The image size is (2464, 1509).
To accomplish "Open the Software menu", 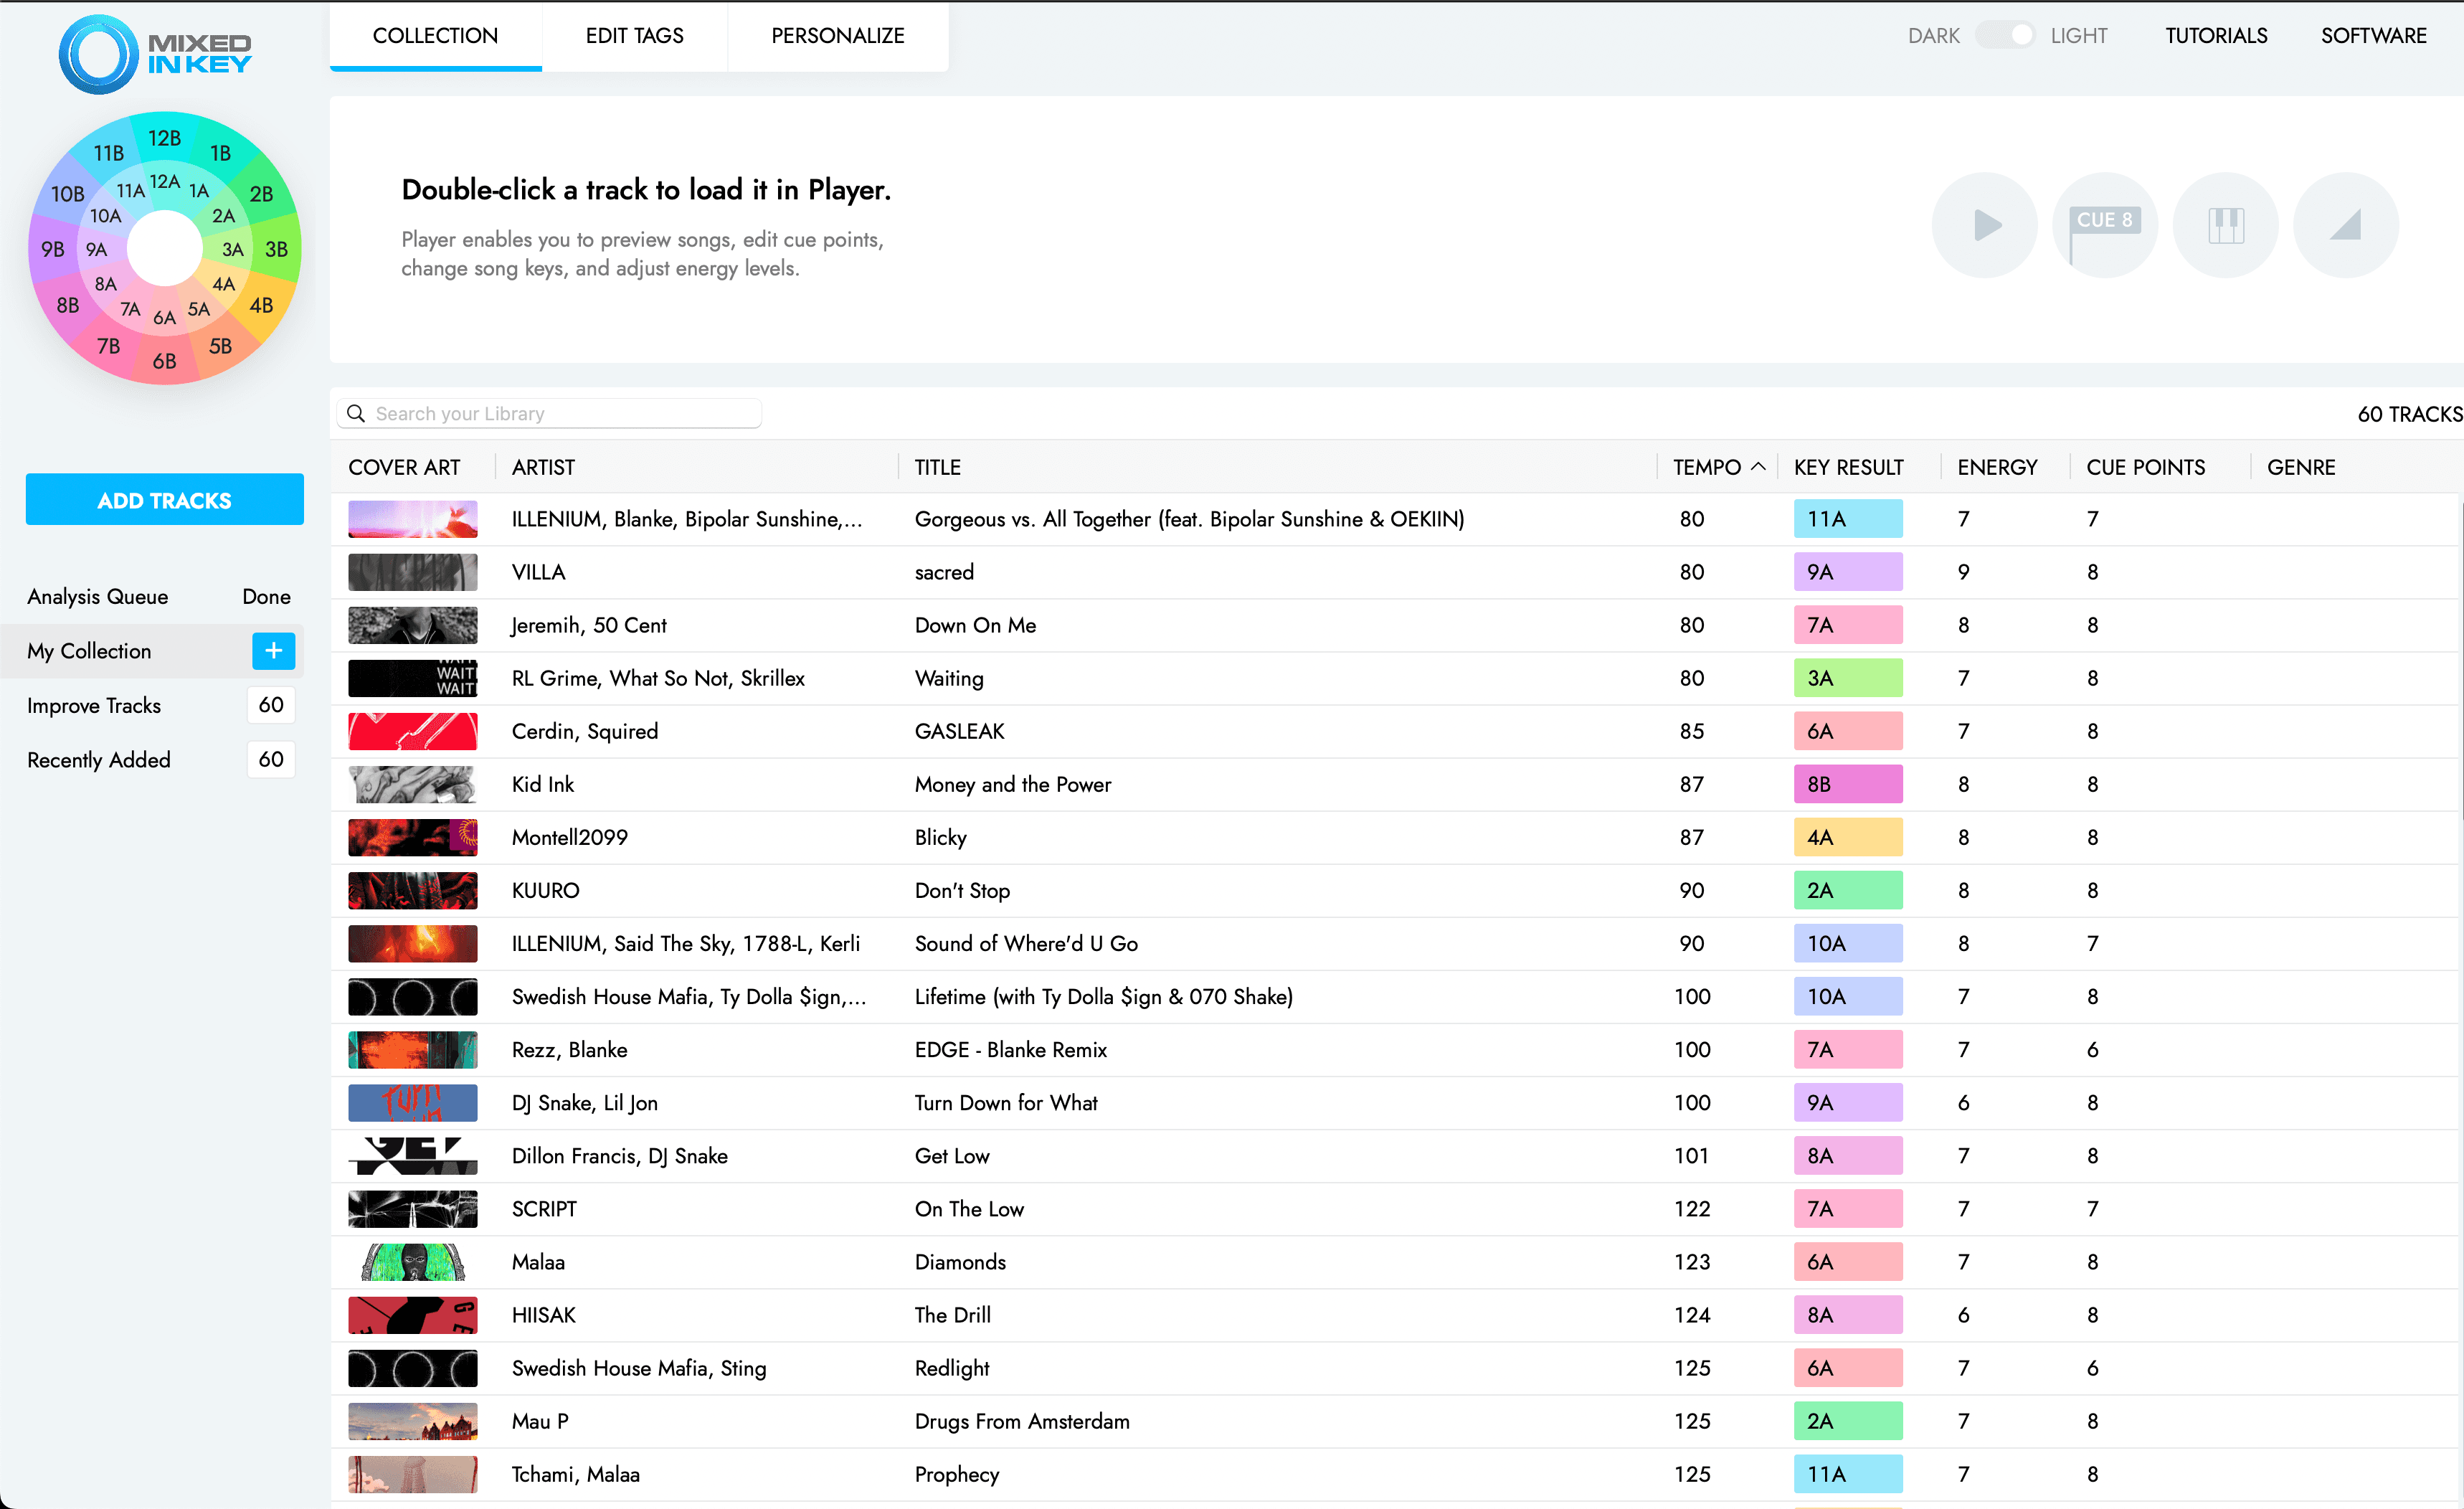I will [2373, 36].
